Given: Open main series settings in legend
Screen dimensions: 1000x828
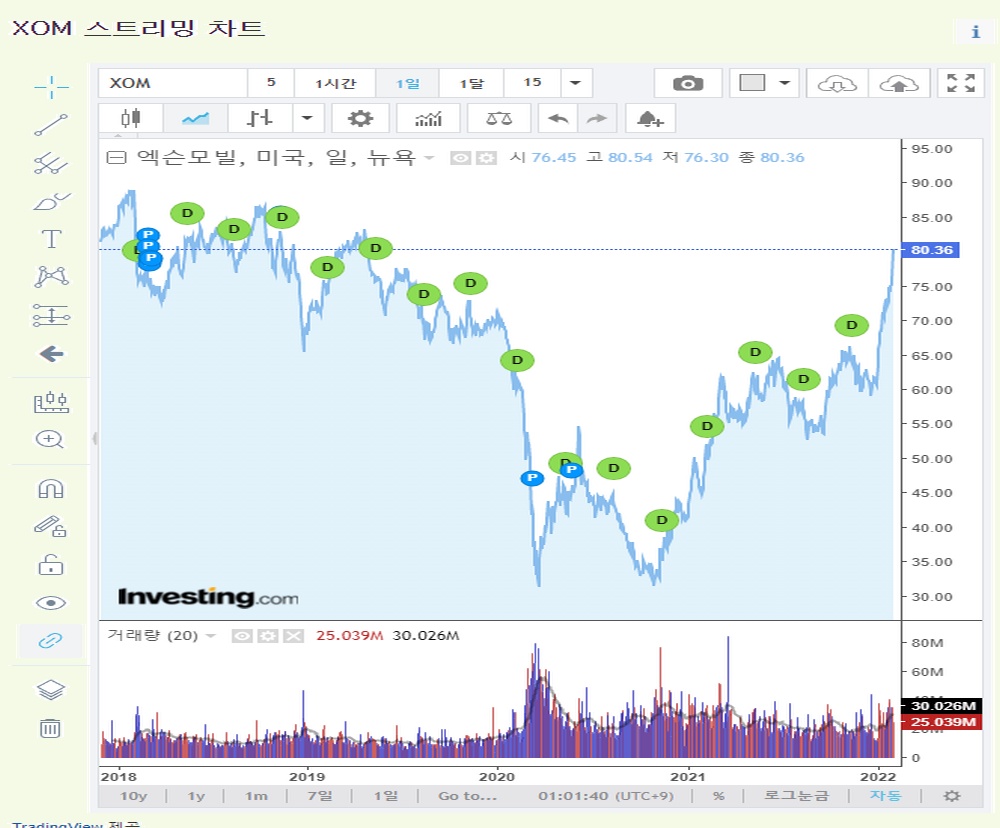Looking at the screenshot, I should coord(486,158).
